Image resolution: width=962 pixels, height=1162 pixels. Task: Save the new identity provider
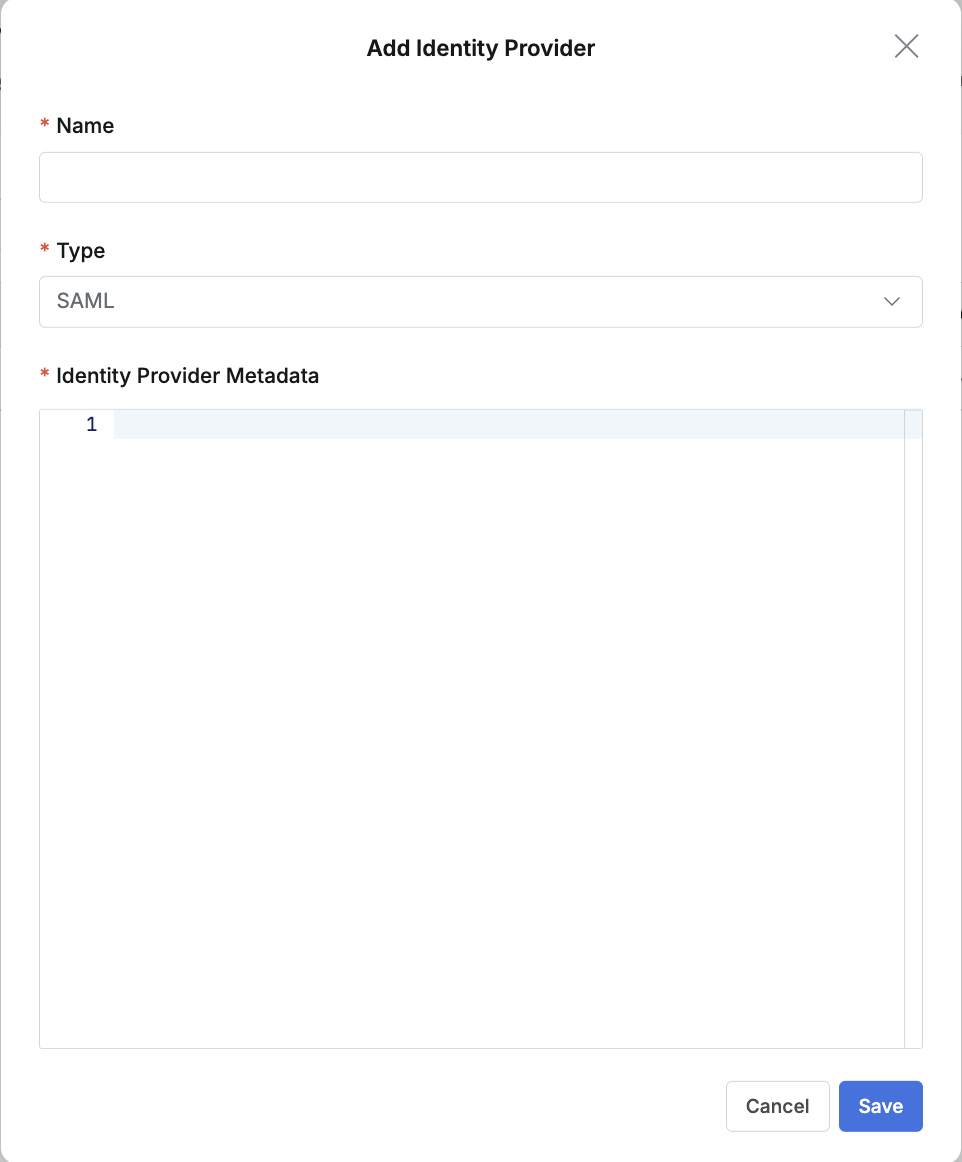point(880,1106)
